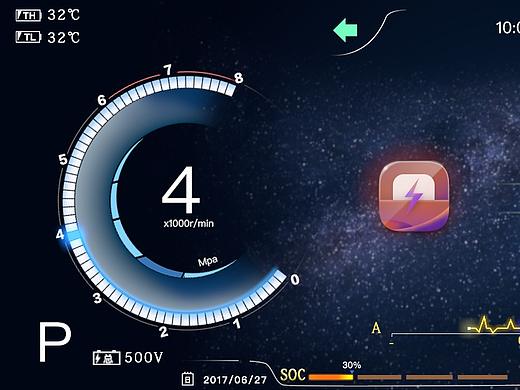The image size is (520, 390).
Task: Click the tachometer mark 3
Action: [97, 298]
